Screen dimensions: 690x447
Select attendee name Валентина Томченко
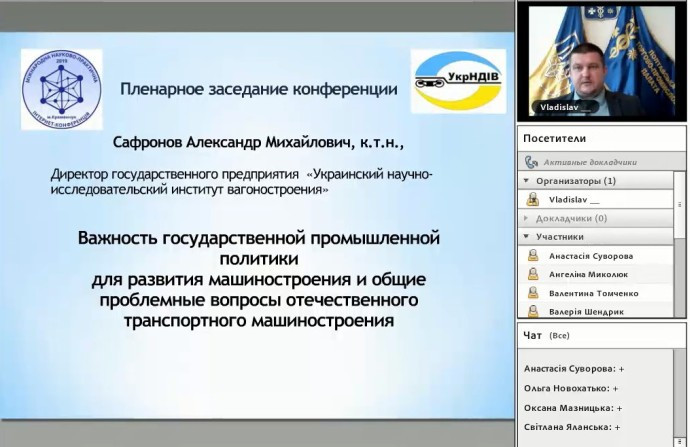[593, 293]
